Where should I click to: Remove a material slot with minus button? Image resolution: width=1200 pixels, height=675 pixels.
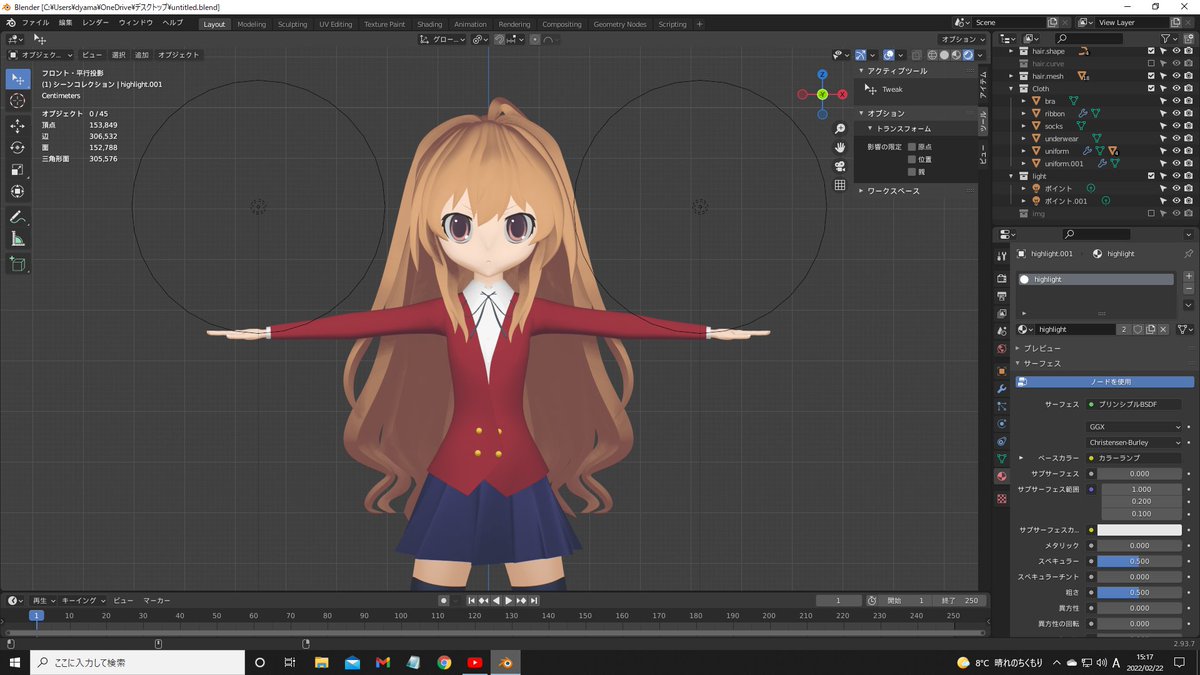1188,290
